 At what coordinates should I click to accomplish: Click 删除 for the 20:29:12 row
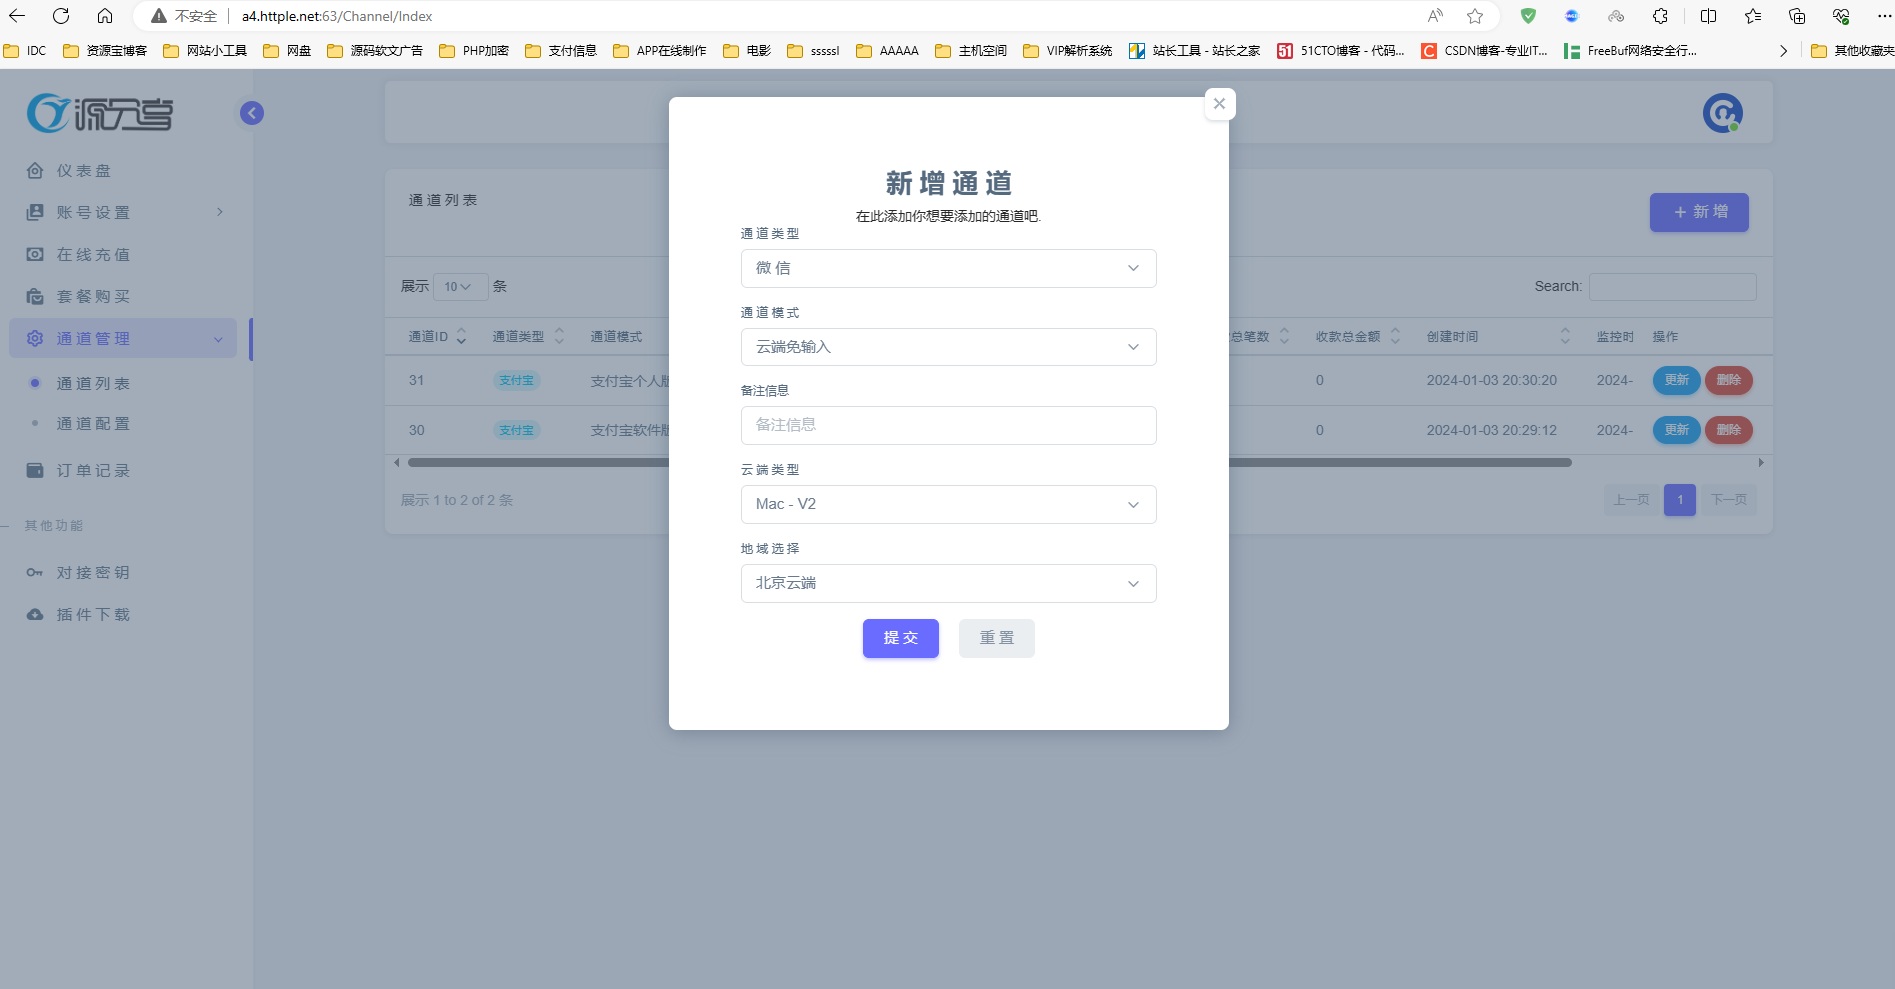pyautogui.click(x=1728, y=430)
